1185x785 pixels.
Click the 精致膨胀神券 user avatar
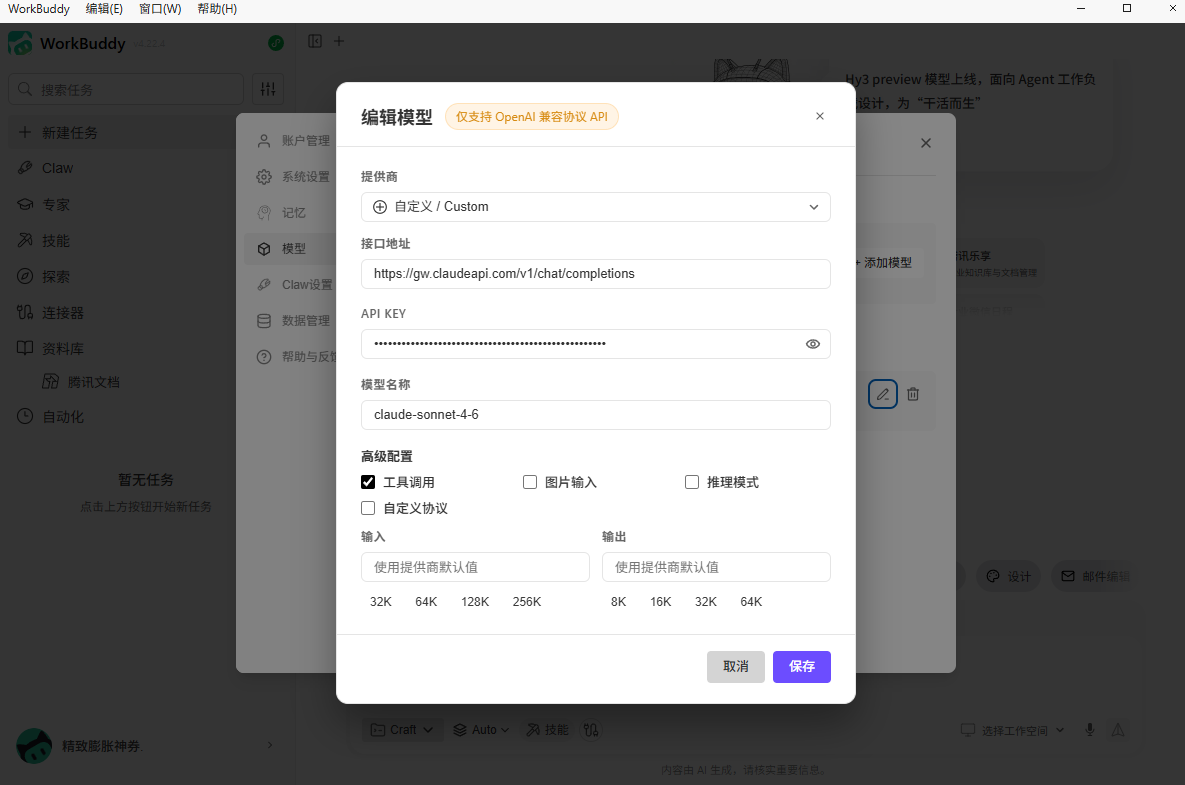coord(34,746)
